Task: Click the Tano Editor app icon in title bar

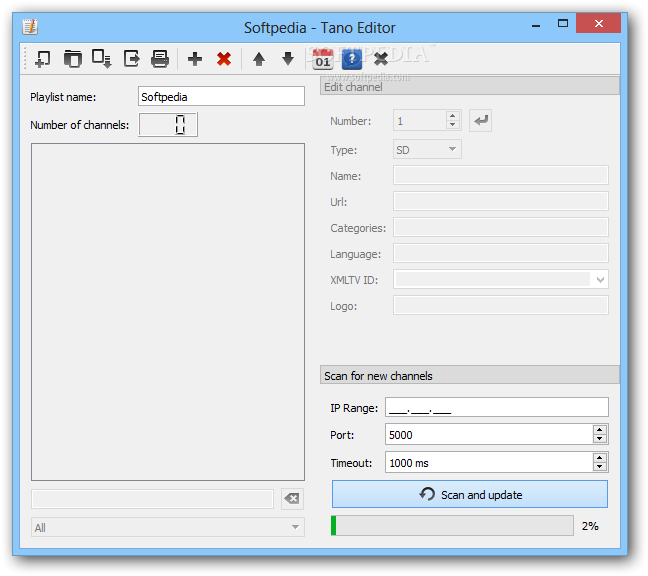Action: pyautogui.click(x=30, y=27)
